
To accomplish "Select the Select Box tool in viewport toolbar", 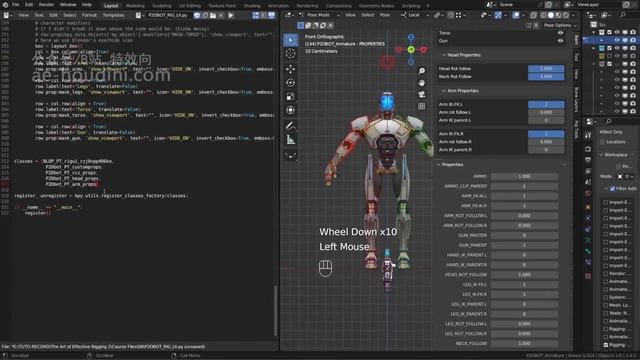I will pyautogui.click(x=291, y=40).
